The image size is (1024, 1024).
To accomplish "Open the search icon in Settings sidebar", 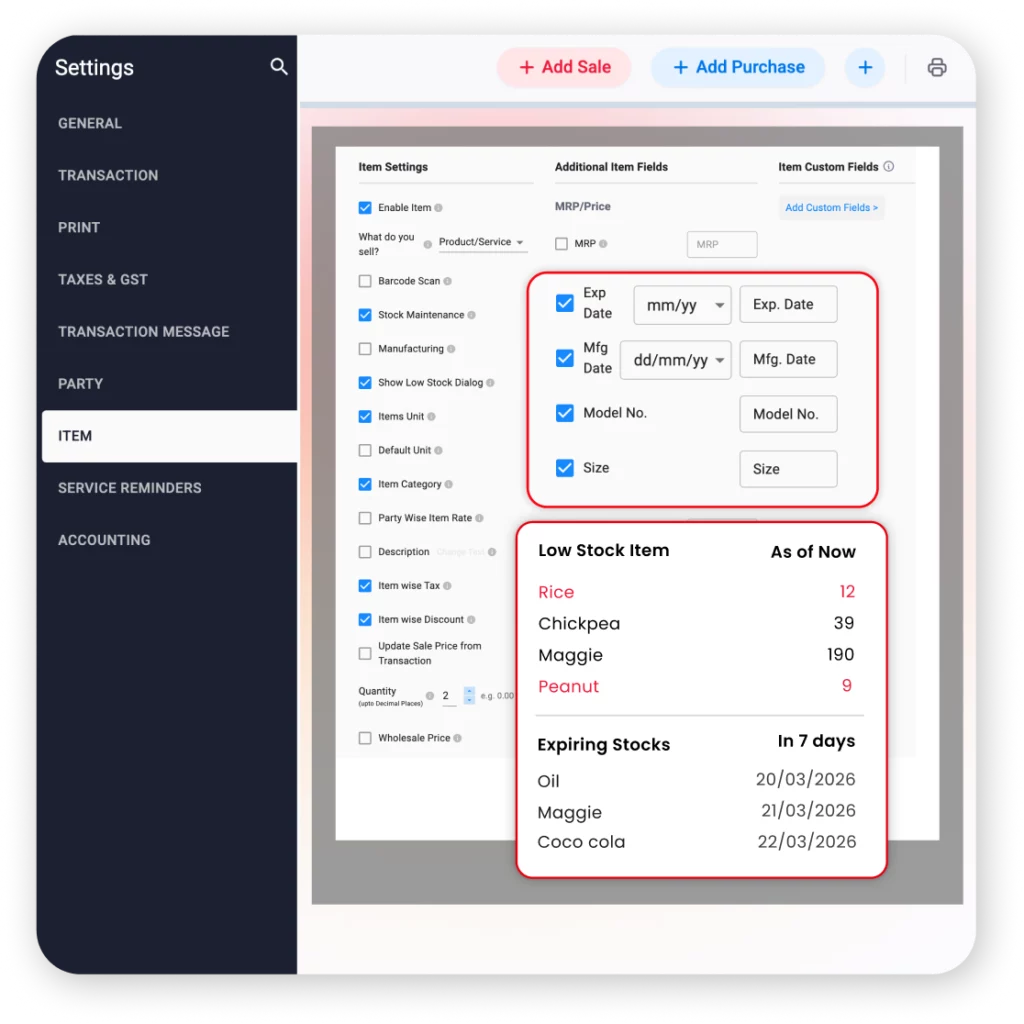I will point(279,66).
